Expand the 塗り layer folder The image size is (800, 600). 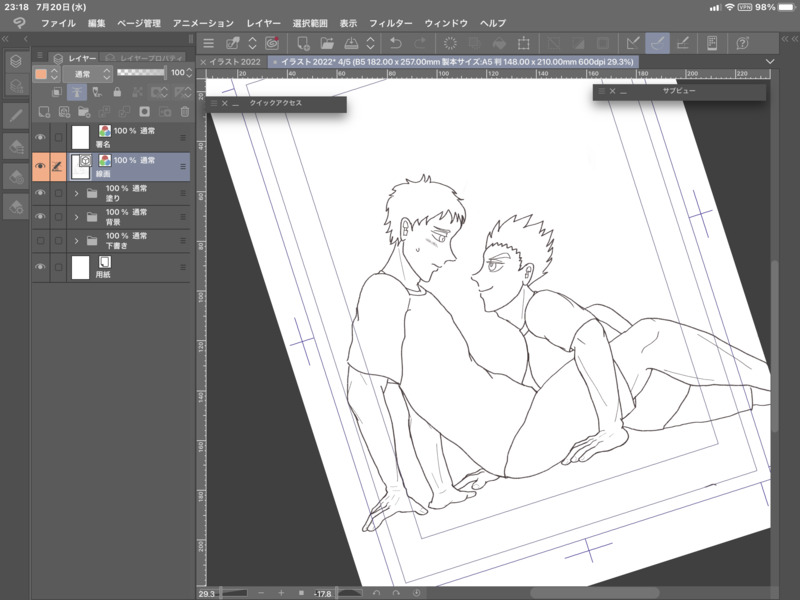tap(77, 193)
